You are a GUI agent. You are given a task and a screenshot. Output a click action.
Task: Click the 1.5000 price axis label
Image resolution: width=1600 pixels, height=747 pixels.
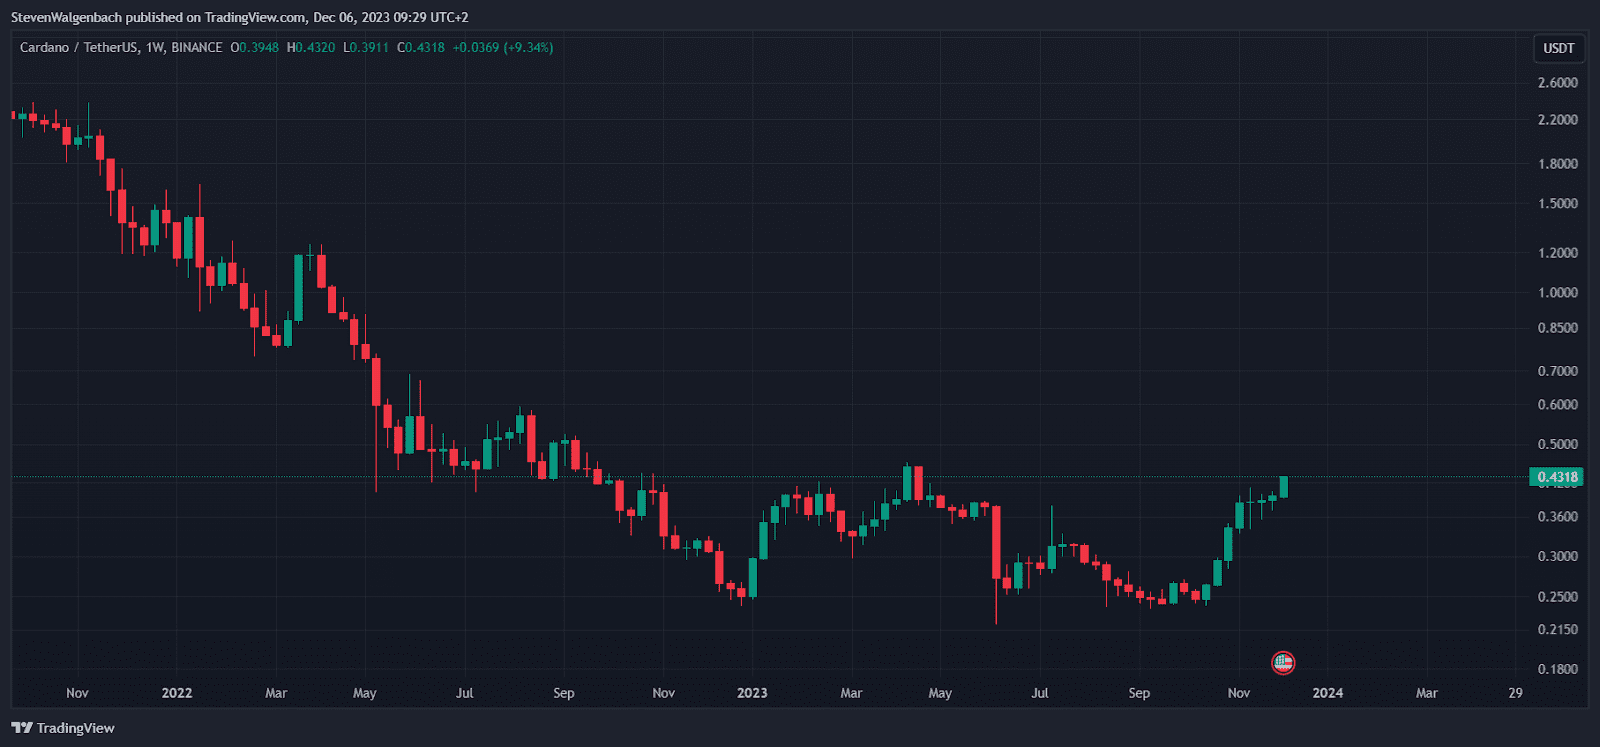click(1558, 204)
